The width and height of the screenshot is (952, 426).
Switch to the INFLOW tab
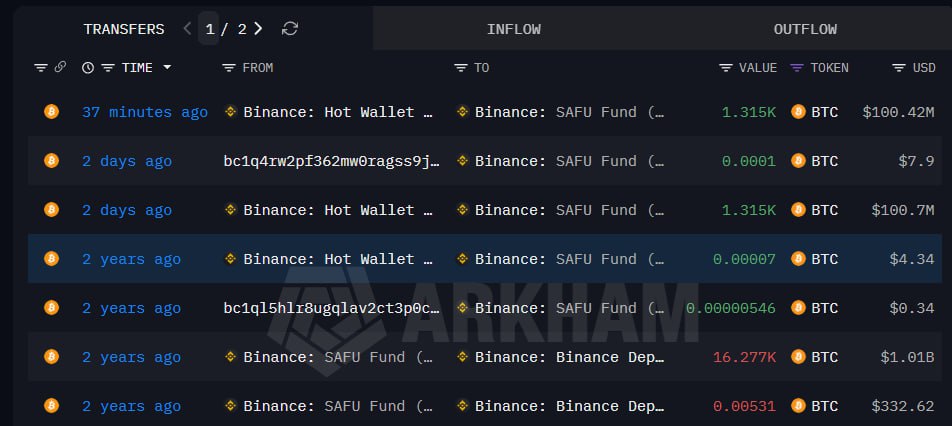click(513, 29)
